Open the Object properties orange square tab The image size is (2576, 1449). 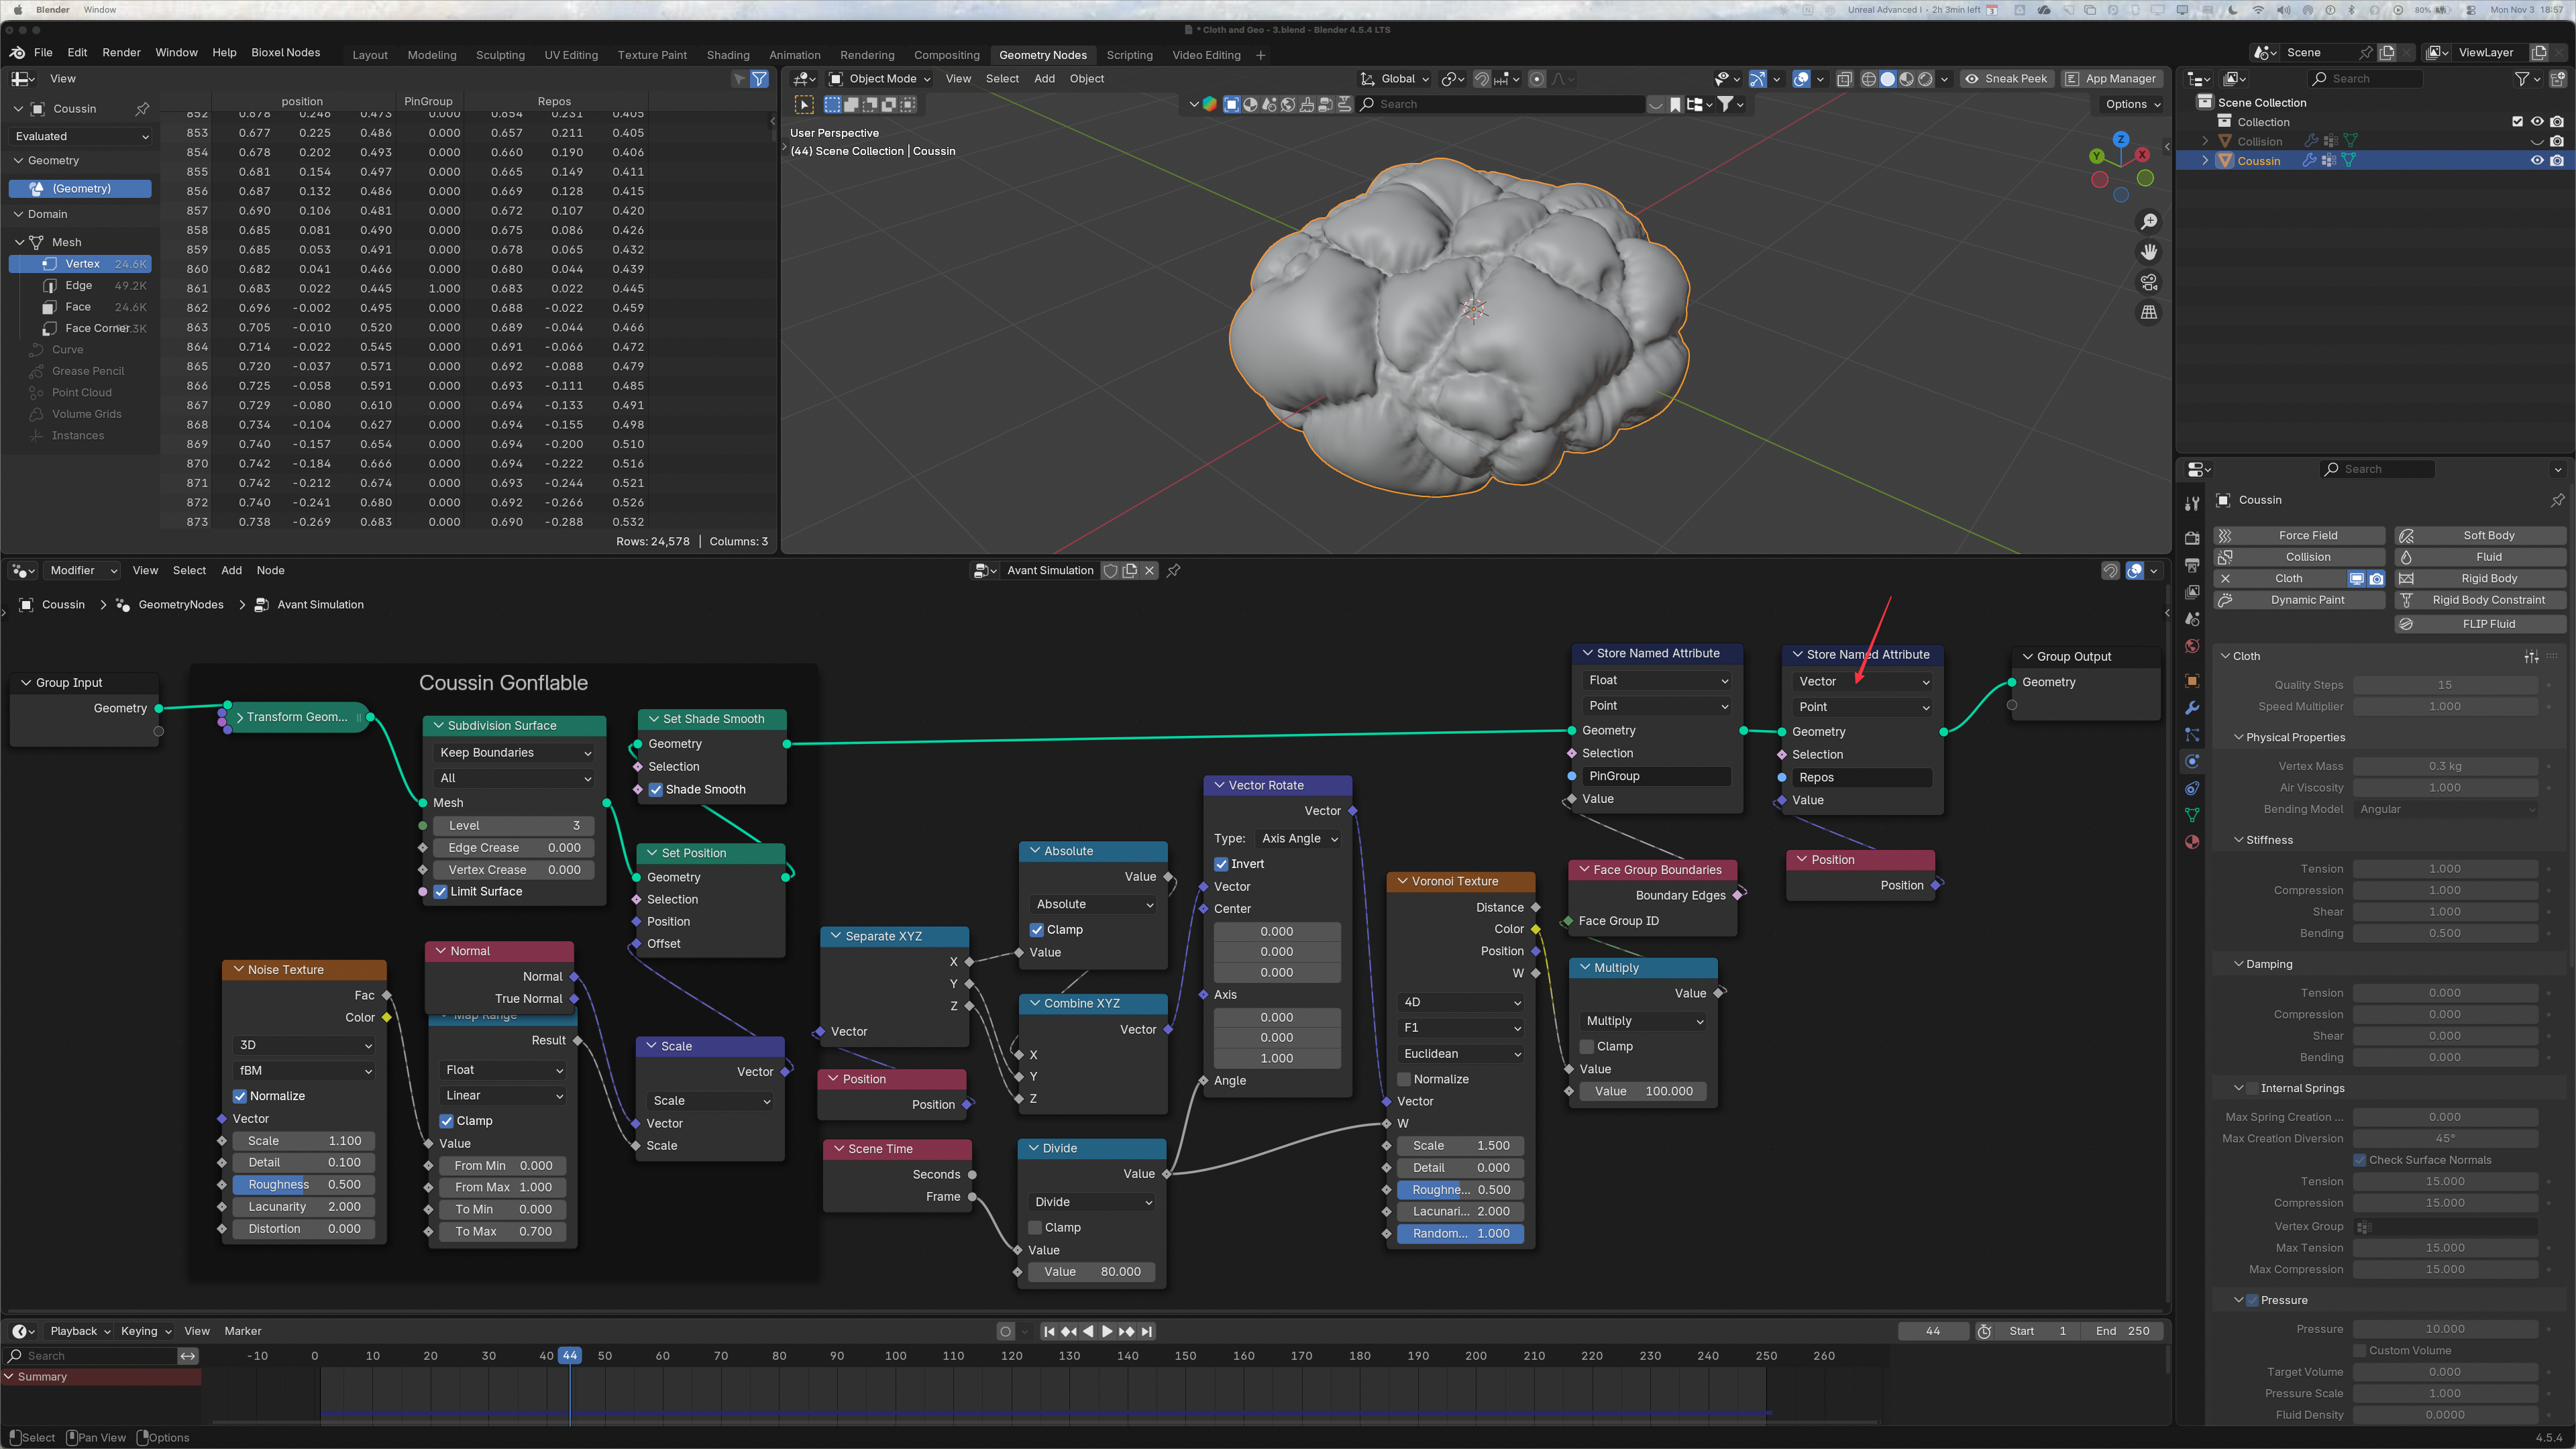click(2192, 681)
